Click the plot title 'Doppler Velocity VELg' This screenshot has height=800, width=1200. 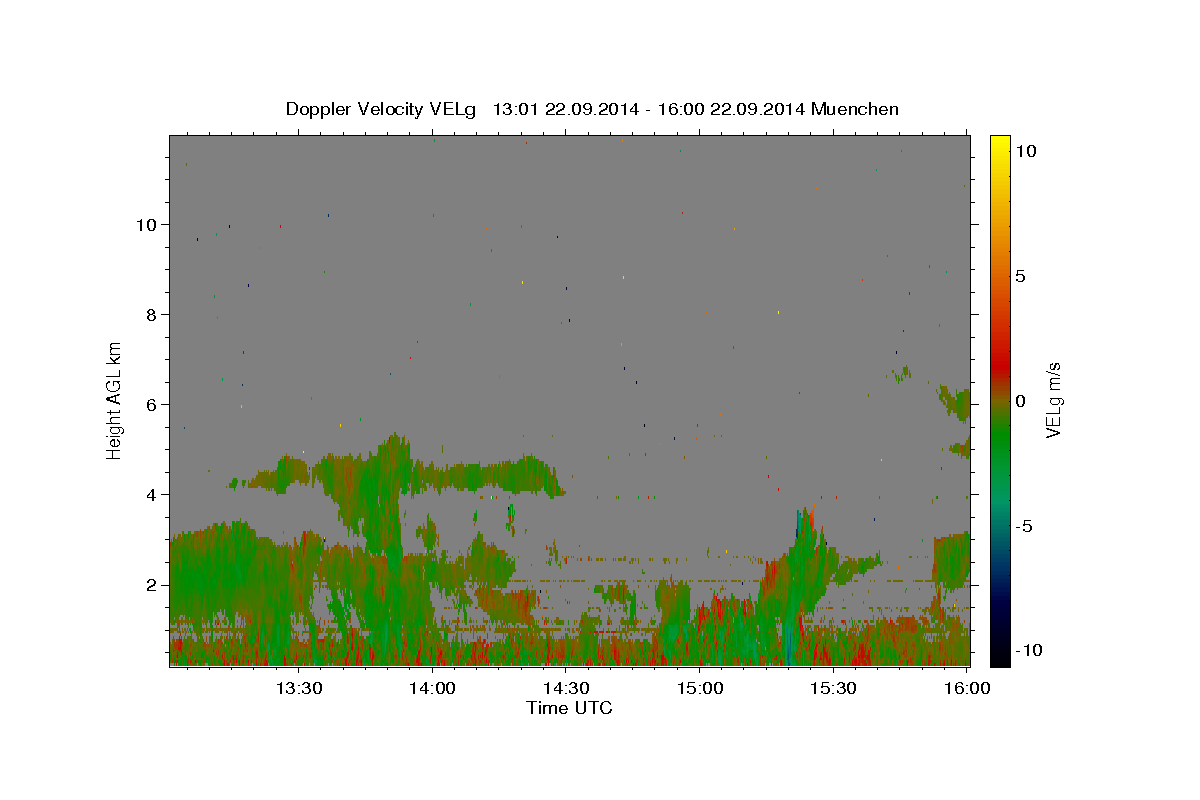(380, 109)
